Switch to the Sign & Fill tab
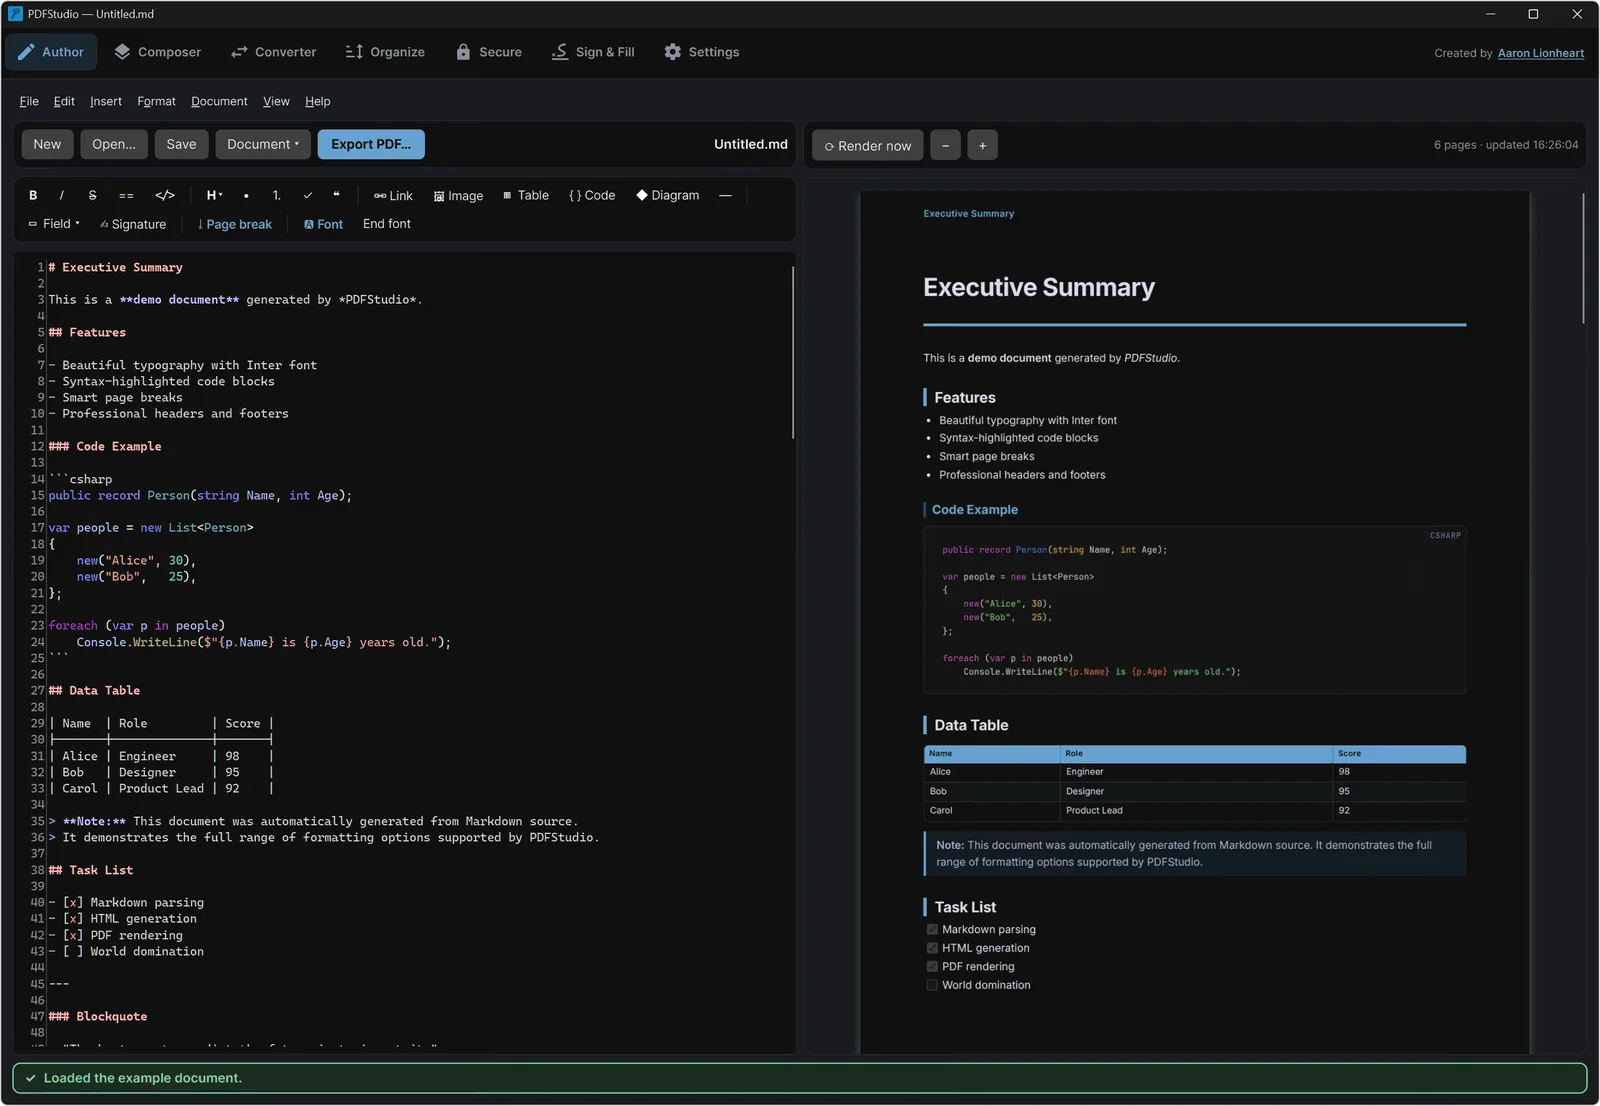Screen dimensions: 1600x1106 tap(593, 52)
